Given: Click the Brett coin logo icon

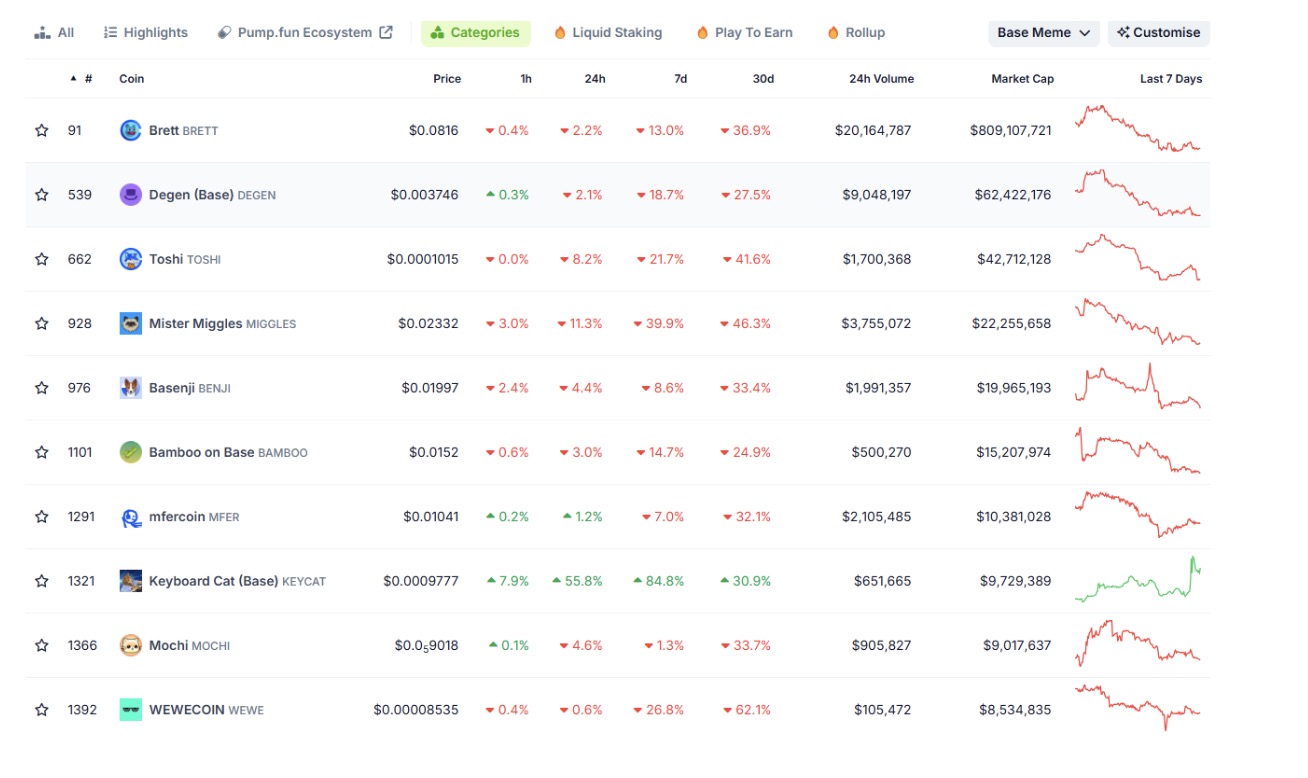Looking at the screenshot, I should coord(130,130).
